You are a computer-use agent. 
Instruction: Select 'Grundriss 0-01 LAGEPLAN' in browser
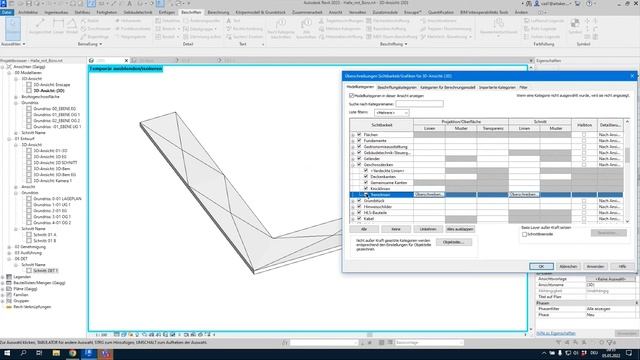tap(57, 198)
